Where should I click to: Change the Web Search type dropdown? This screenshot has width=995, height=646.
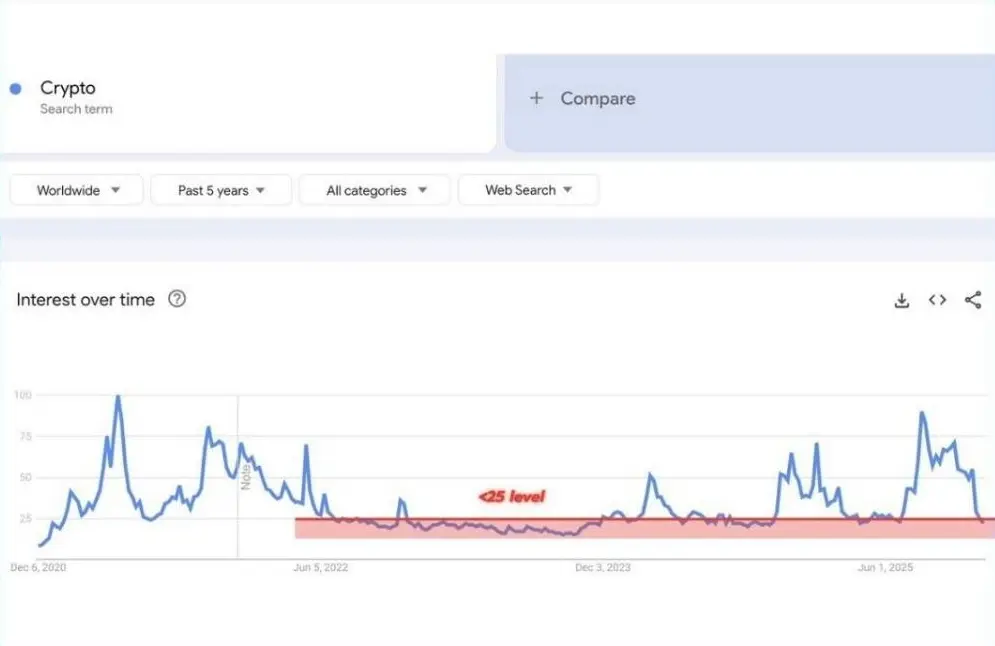tap(528, 190)
